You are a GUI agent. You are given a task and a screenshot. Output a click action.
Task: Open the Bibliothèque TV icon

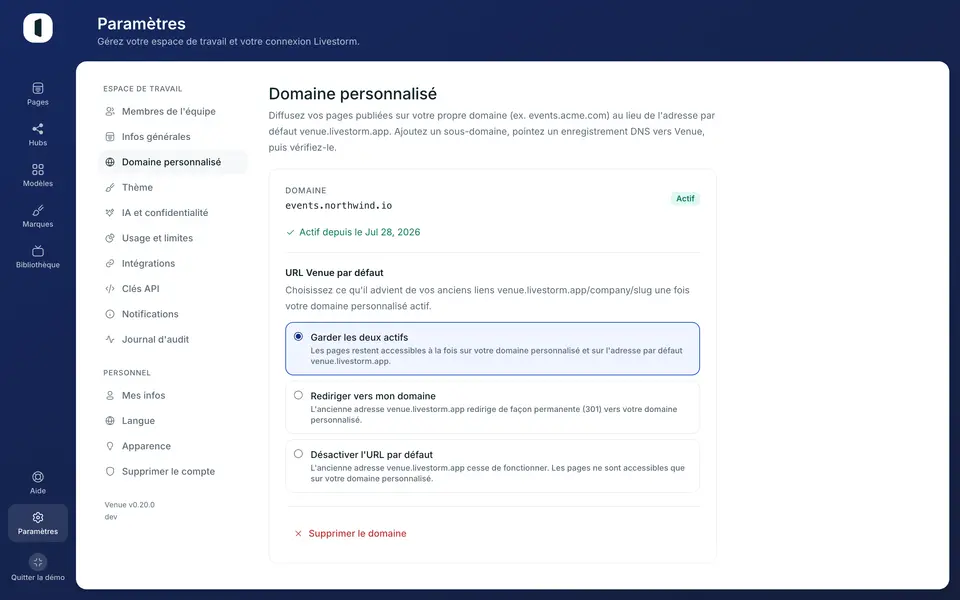[37, 251]
